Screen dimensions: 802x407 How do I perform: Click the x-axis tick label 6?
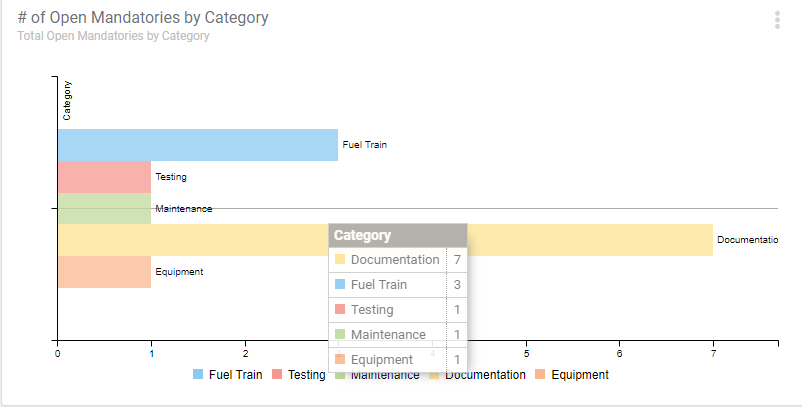(619, 353)
